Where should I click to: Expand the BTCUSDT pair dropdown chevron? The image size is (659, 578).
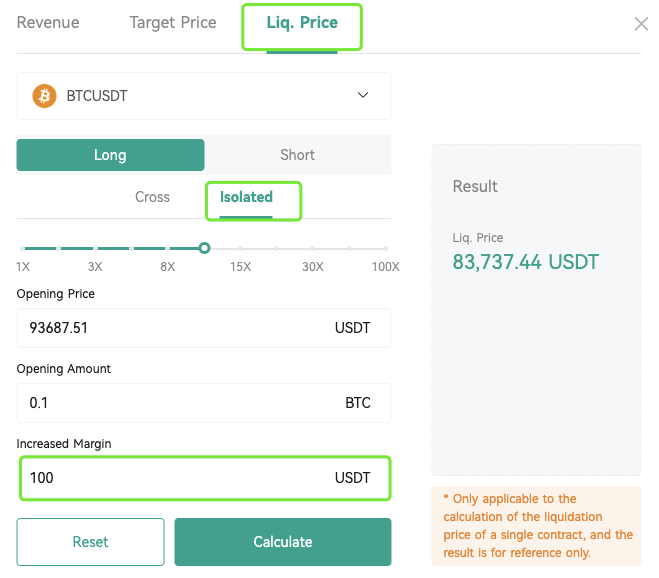pos(363,96)
